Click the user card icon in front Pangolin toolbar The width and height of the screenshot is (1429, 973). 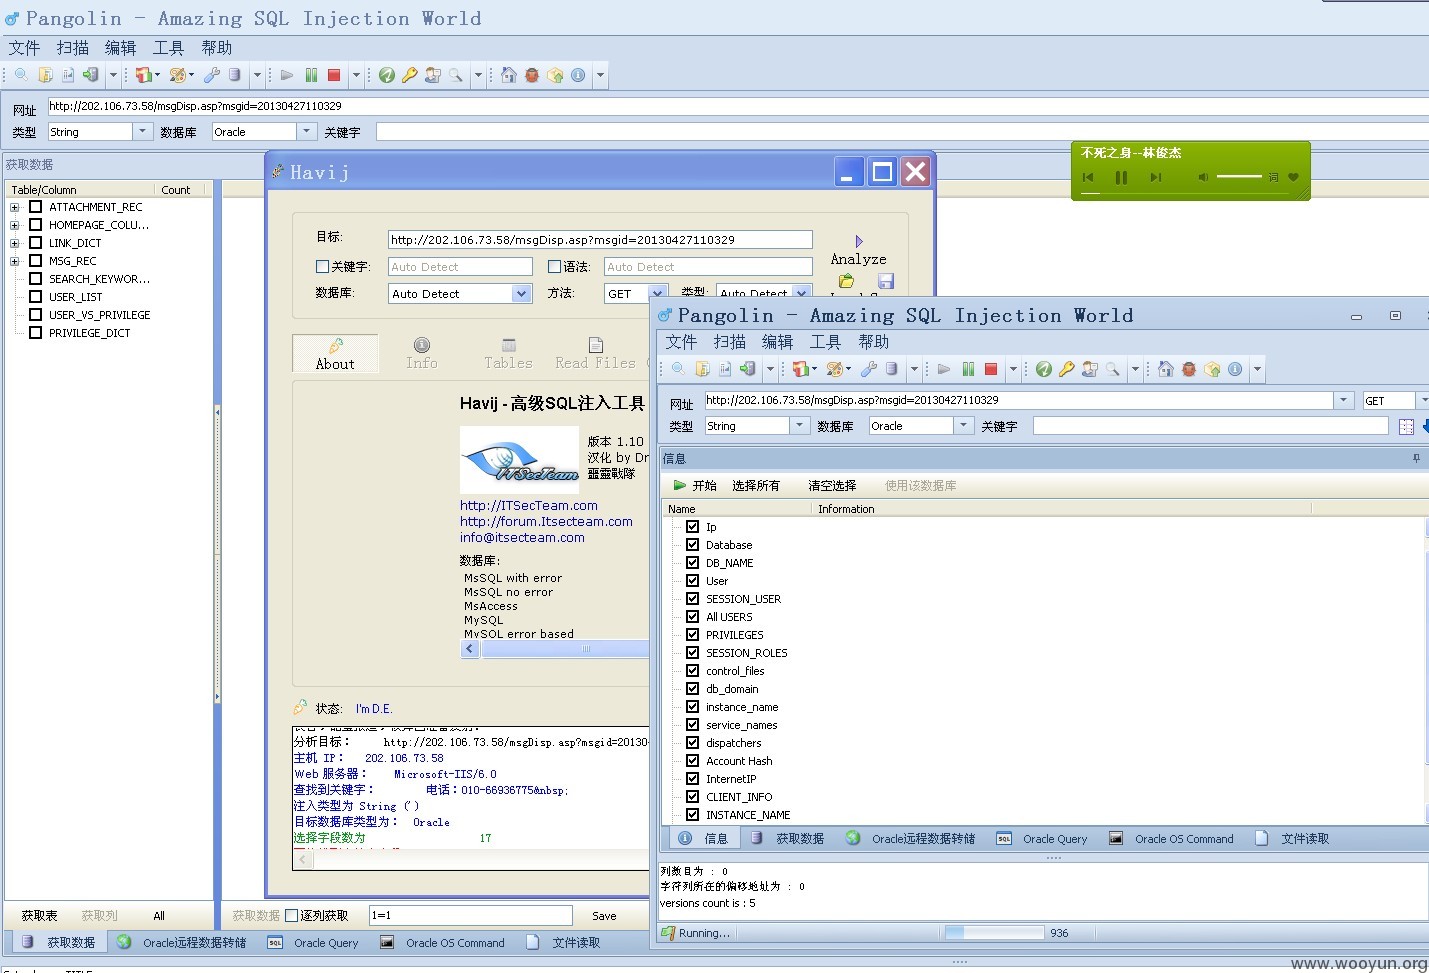[1090, 369]
